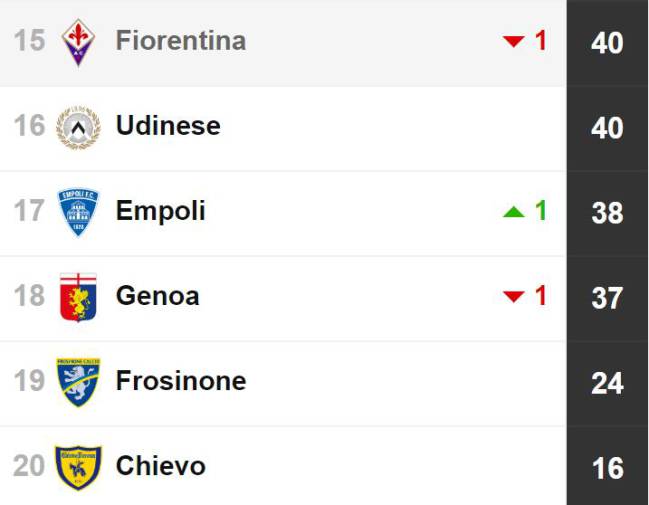Open the Udinese team name link
Viewport: 649px width, 505px height.
[168, 125]
